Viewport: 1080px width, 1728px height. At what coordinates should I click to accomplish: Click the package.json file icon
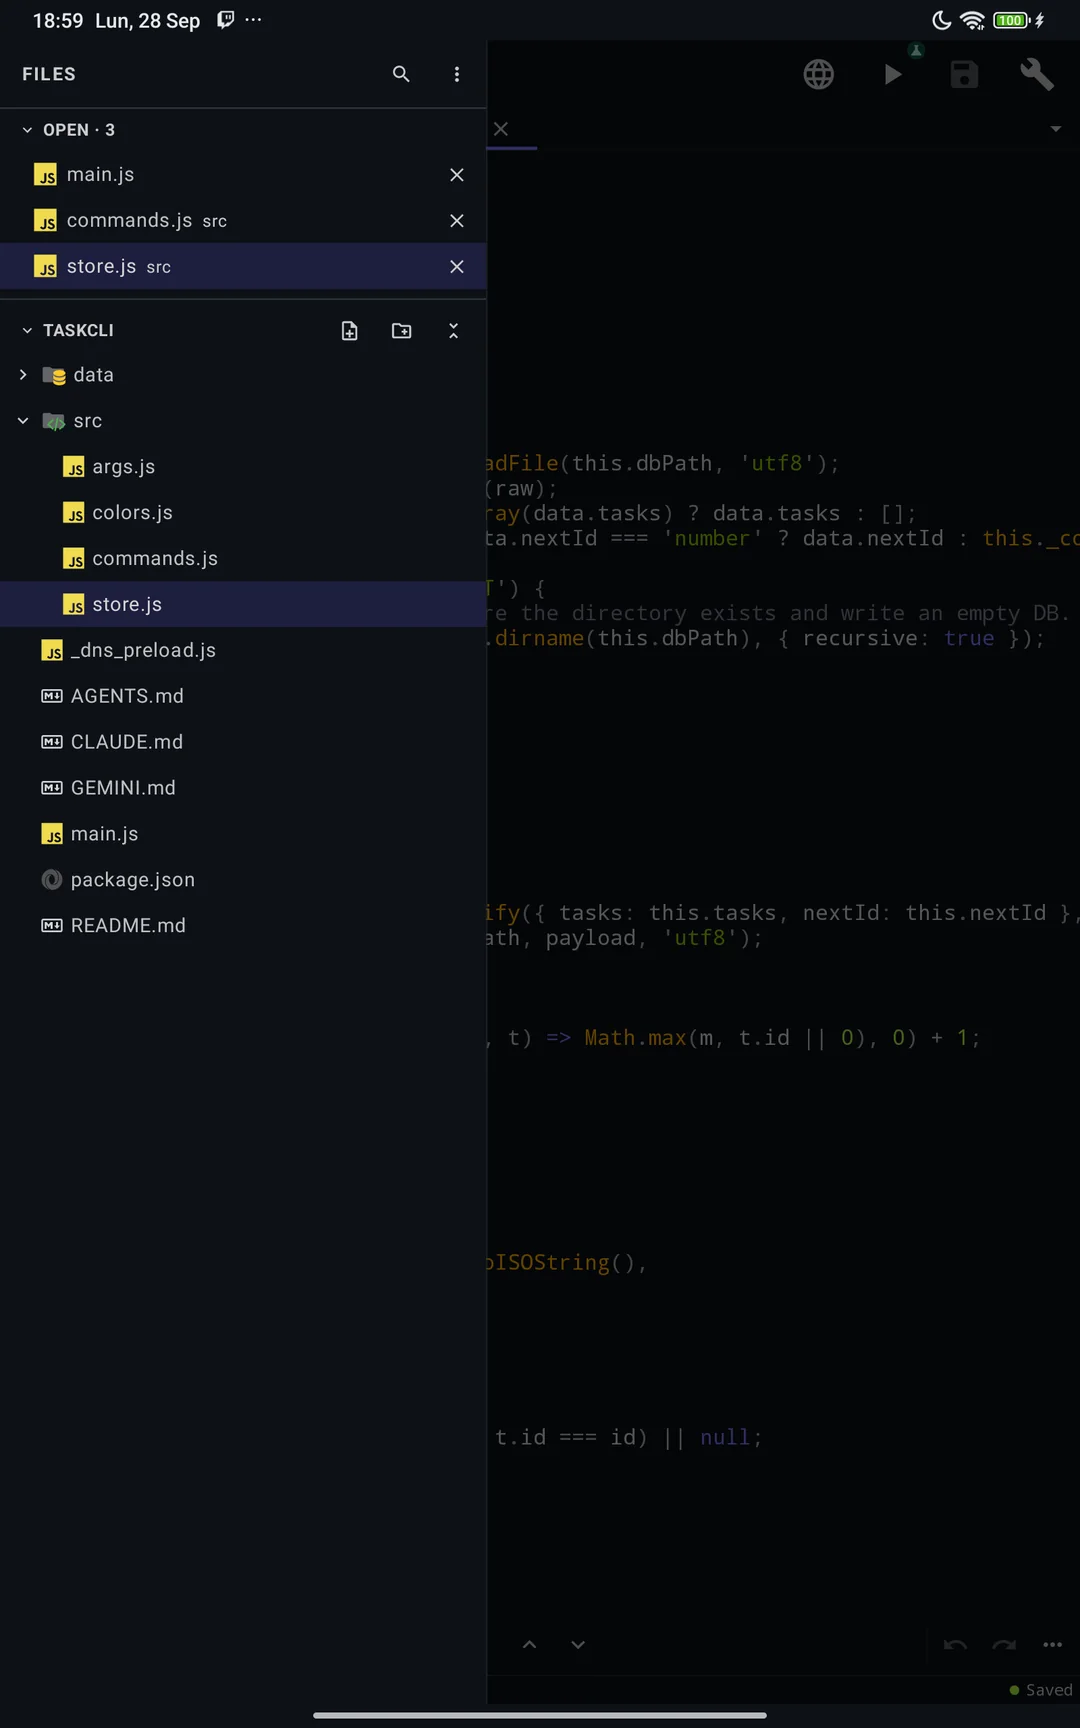pos(52,880)
